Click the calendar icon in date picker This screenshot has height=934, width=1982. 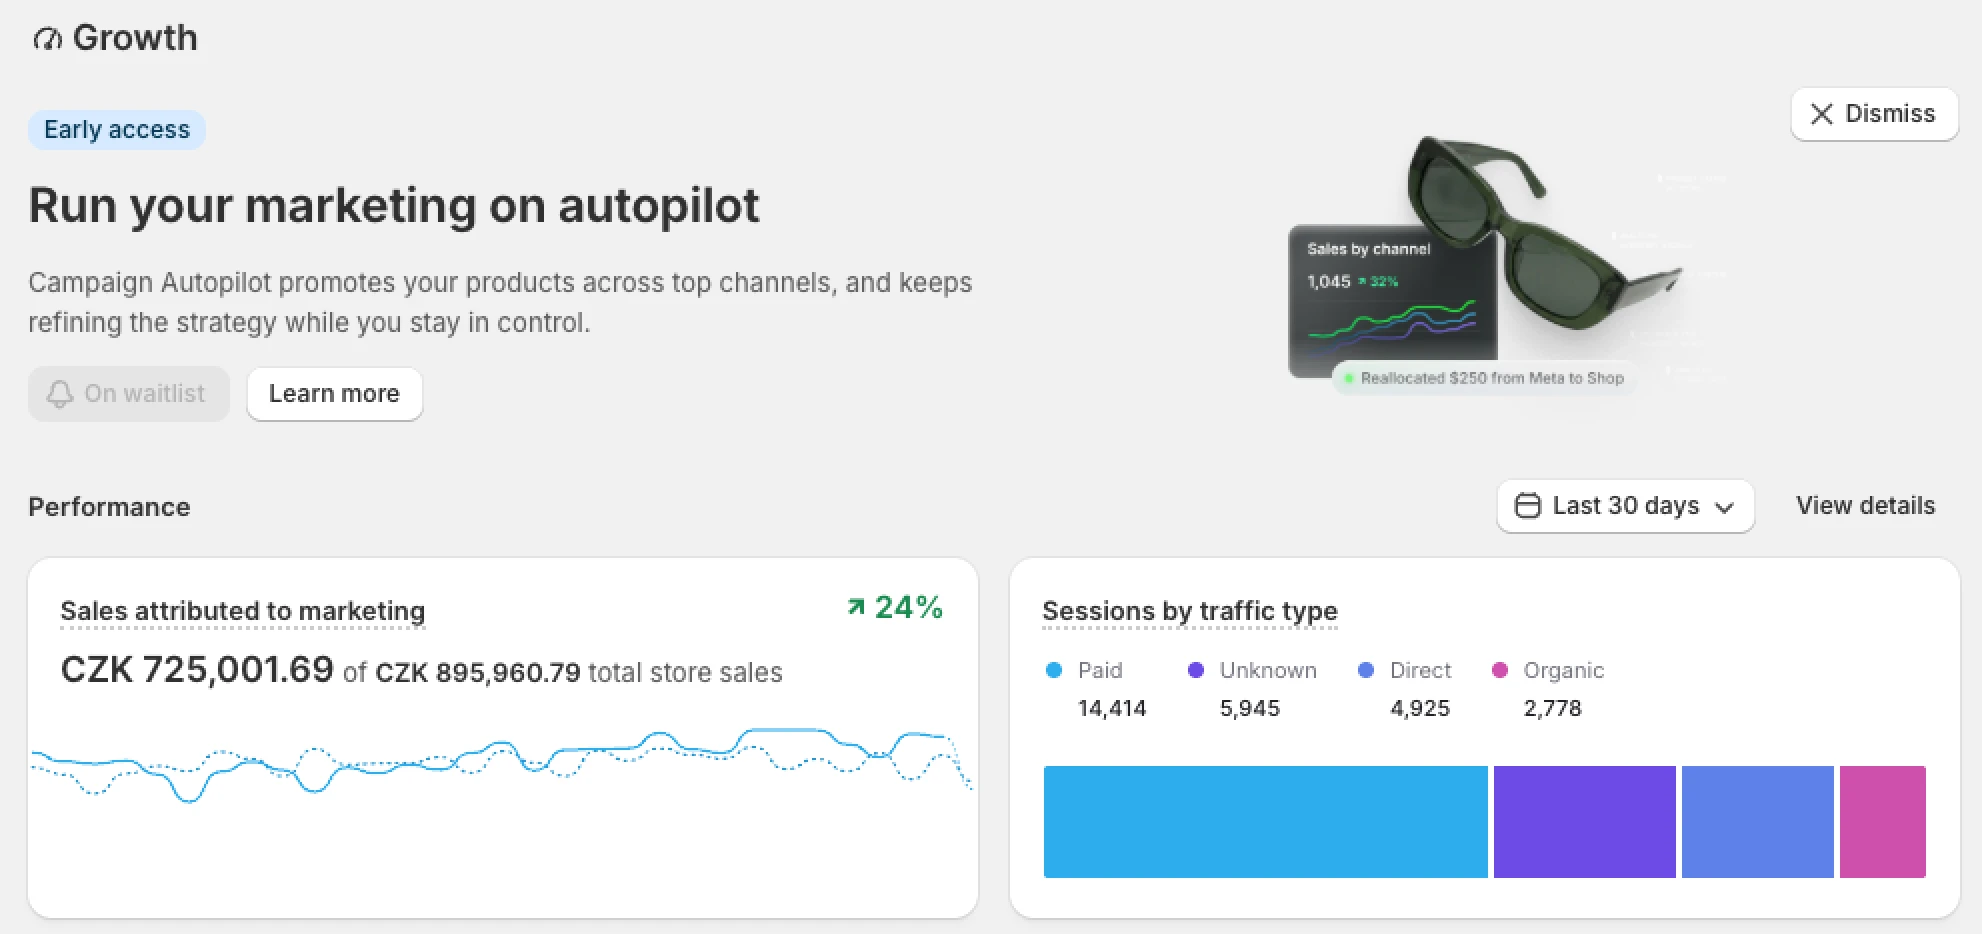[x=1527, y=506]
